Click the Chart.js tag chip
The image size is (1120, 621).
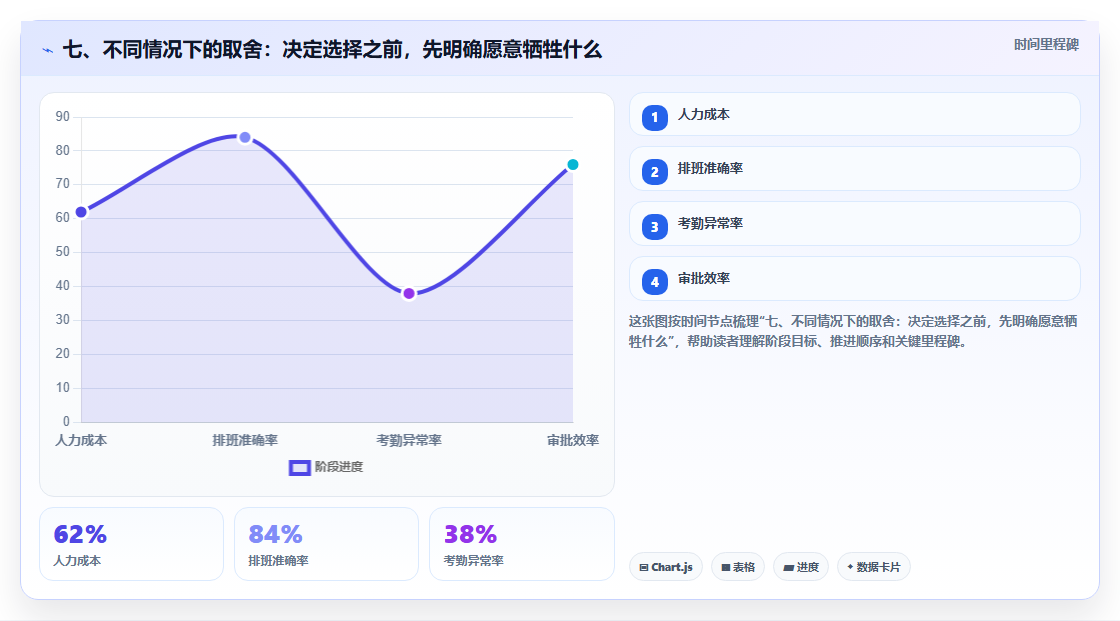[x=666, y=567]
